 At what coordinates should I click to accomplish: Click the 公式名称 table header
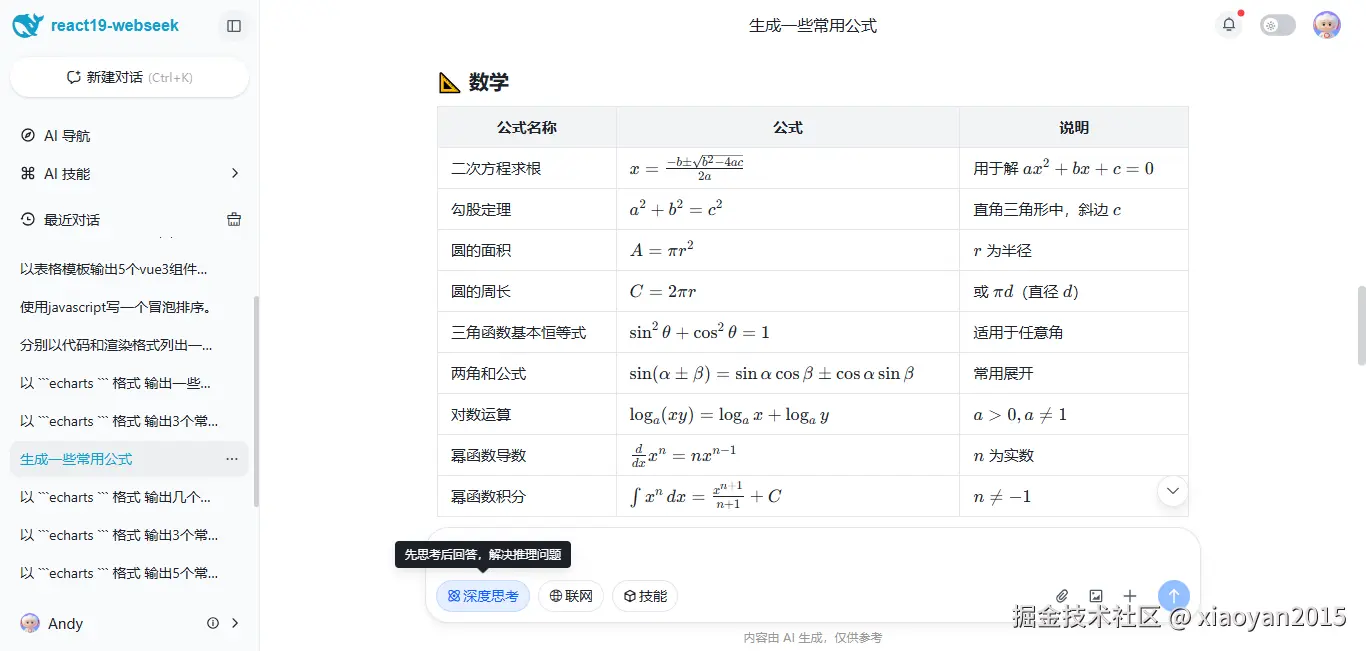click(x=527, y=127)
